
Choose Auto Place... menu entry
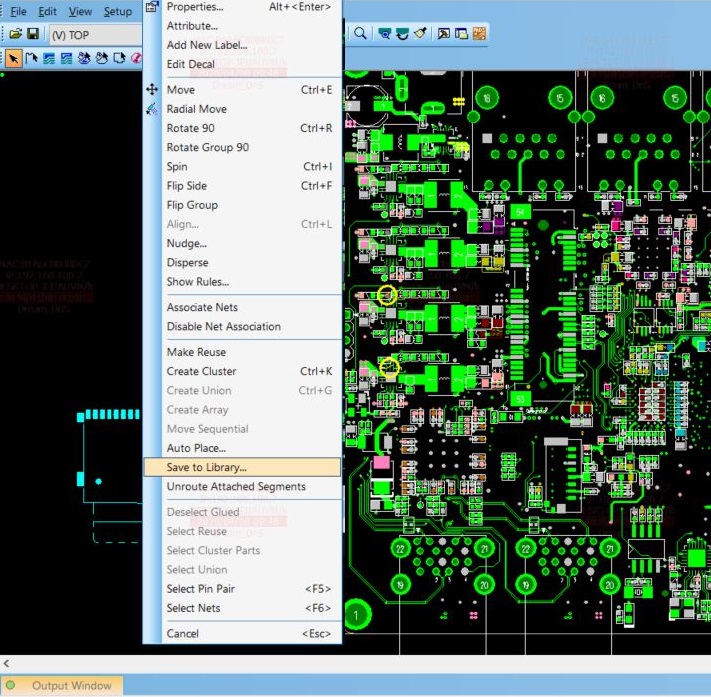click(243, 448)
